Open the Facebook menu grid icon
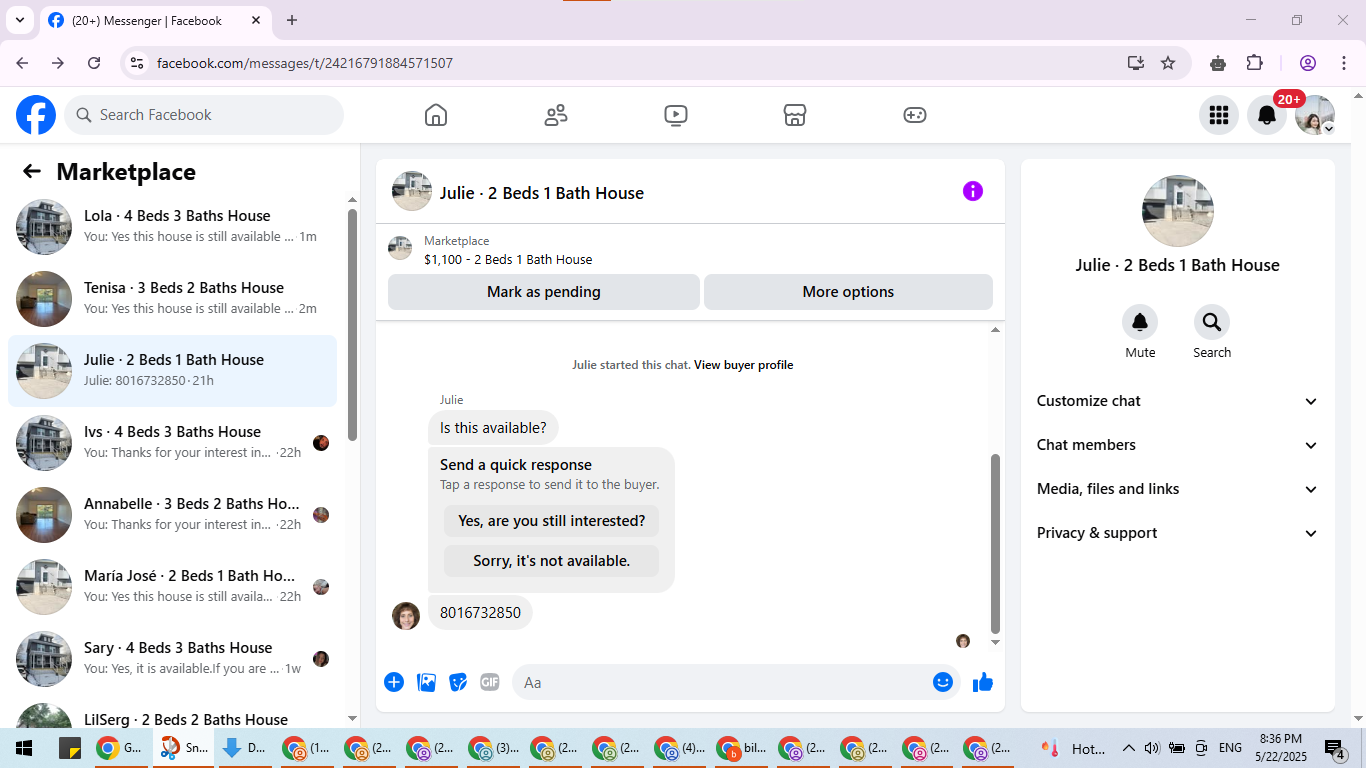This screenshot has width=1366, height=768. click(1218, 115)
